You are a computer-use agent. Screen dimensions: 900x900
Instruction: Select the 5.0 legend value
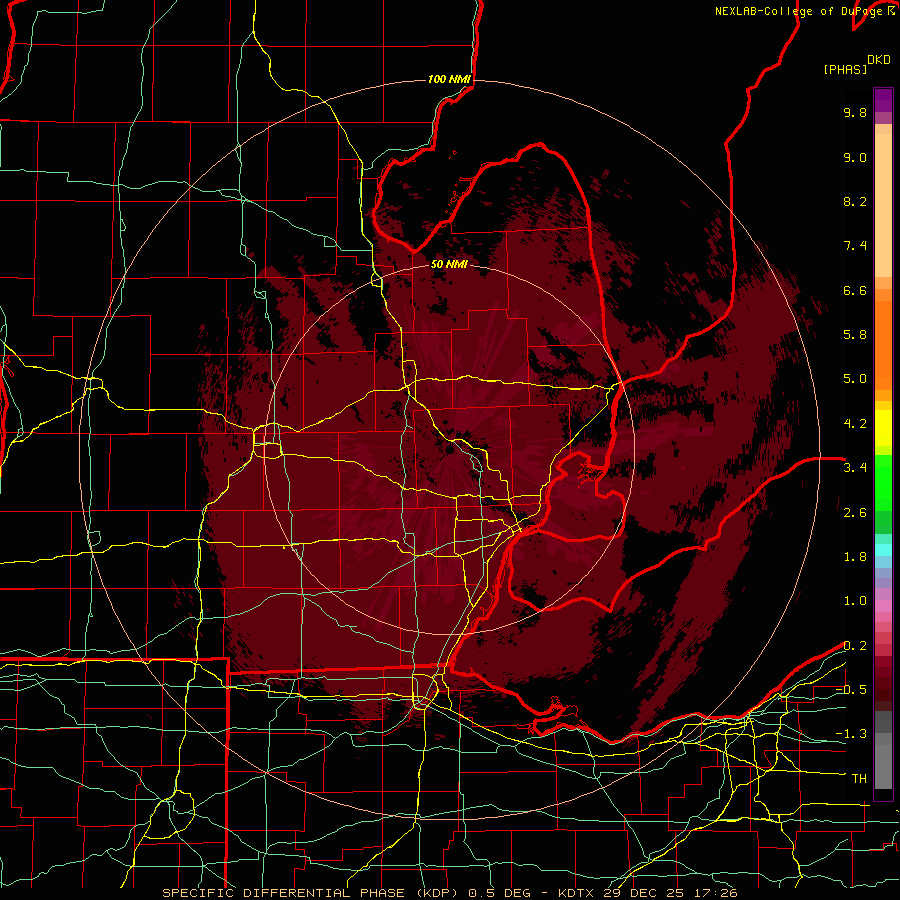pos(855,379)
